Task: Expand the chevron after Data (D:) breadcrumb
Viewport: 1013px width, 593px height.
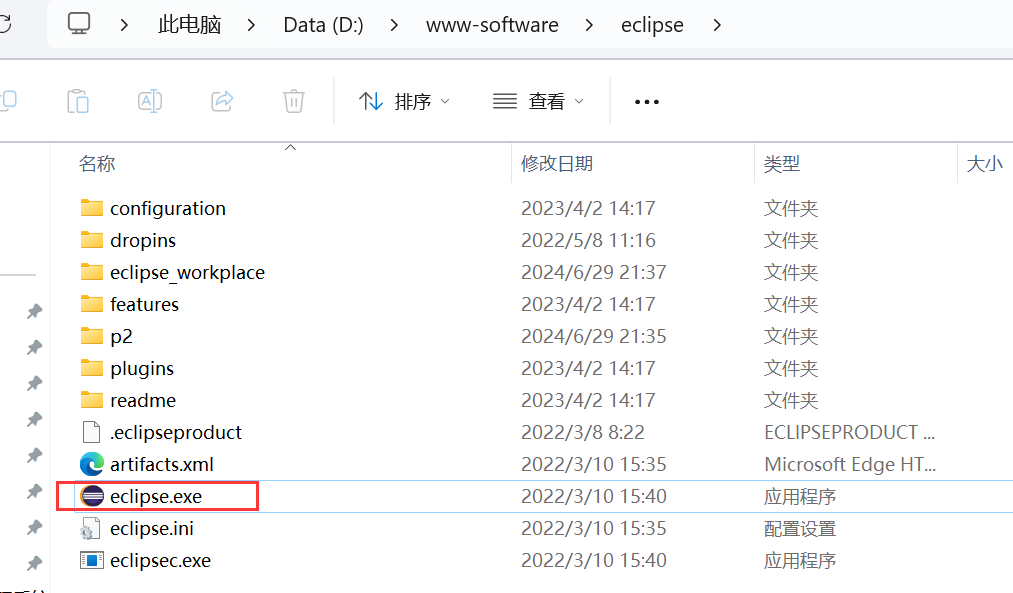Action: (394, 25)
